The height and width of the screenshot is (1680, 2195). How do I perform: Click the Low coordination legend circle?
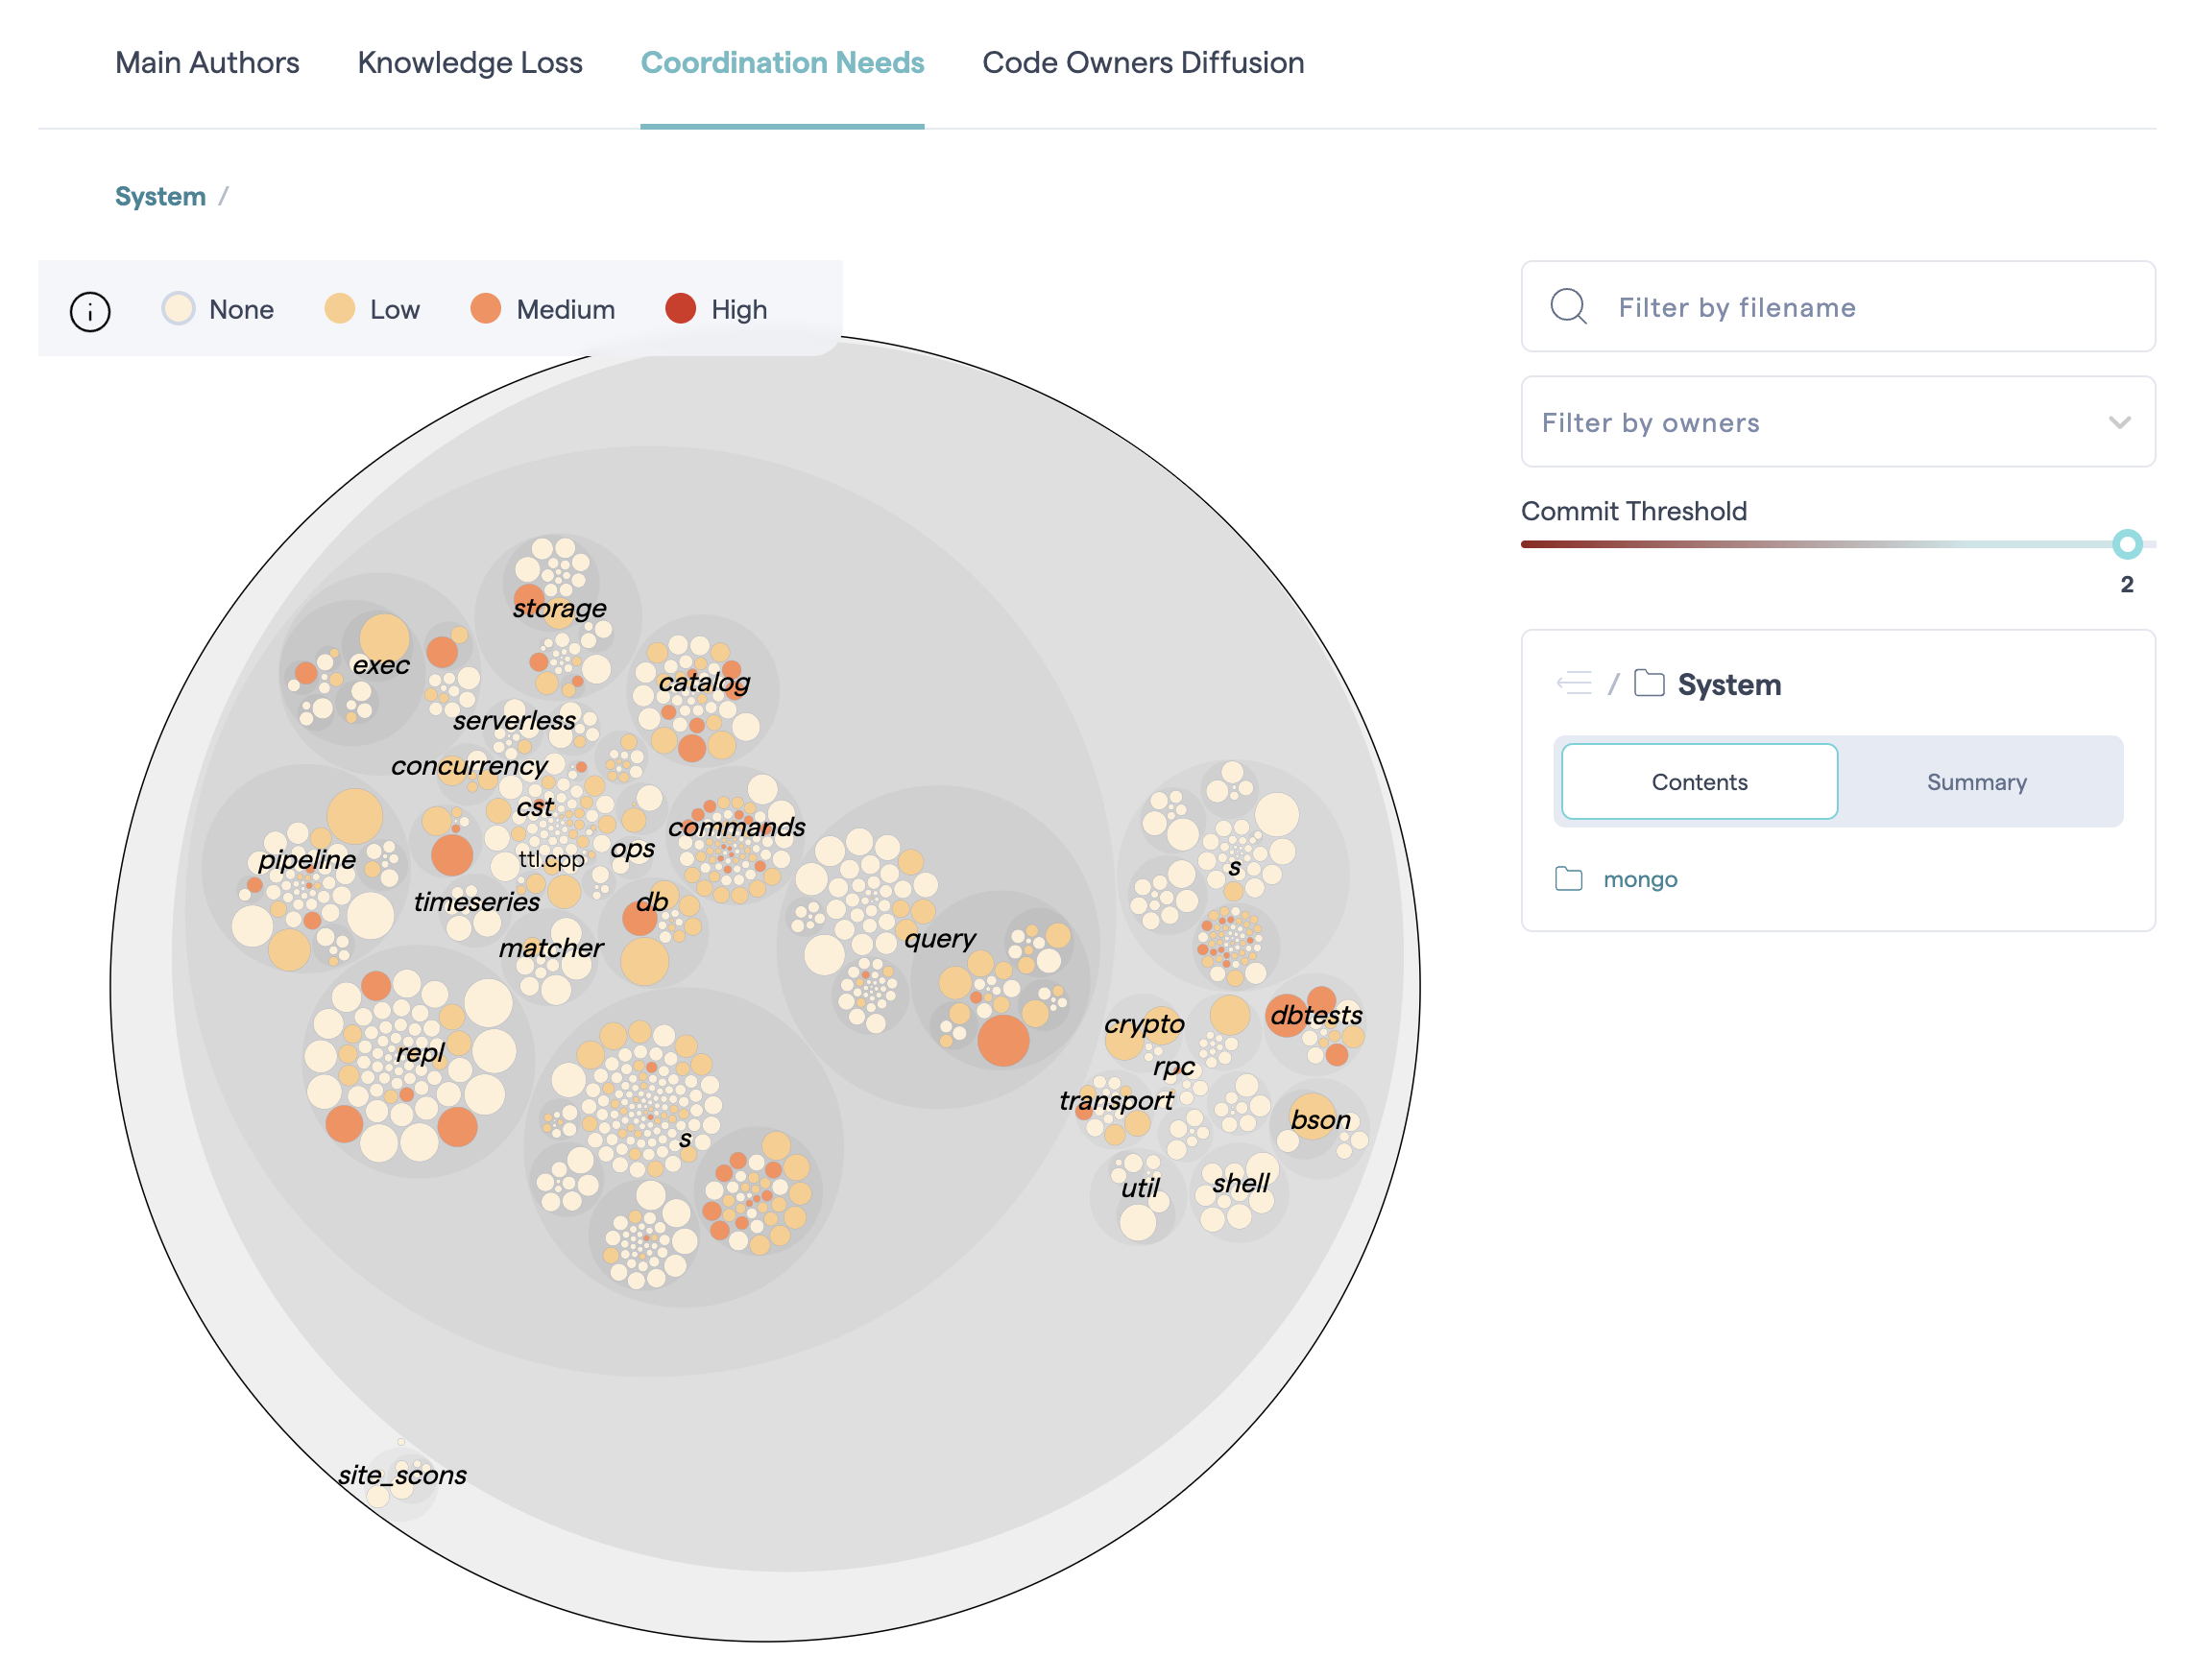[339, 309]
